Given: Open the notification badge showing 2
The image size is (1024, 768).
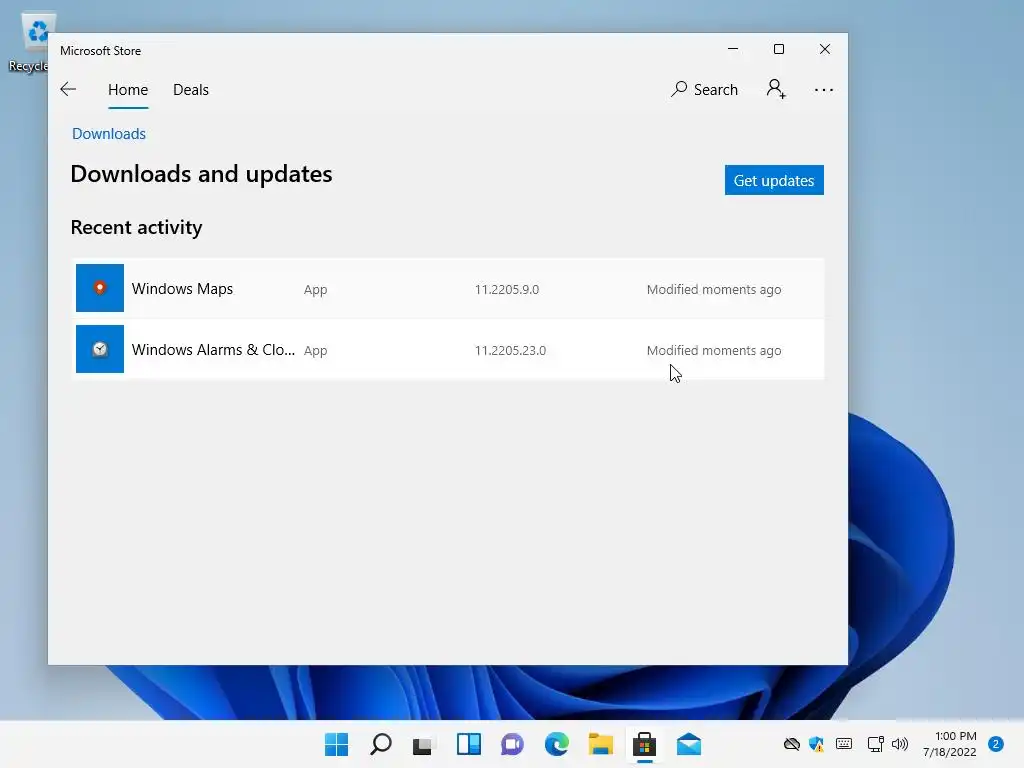Looking at the screenshot, I should 996,744.
